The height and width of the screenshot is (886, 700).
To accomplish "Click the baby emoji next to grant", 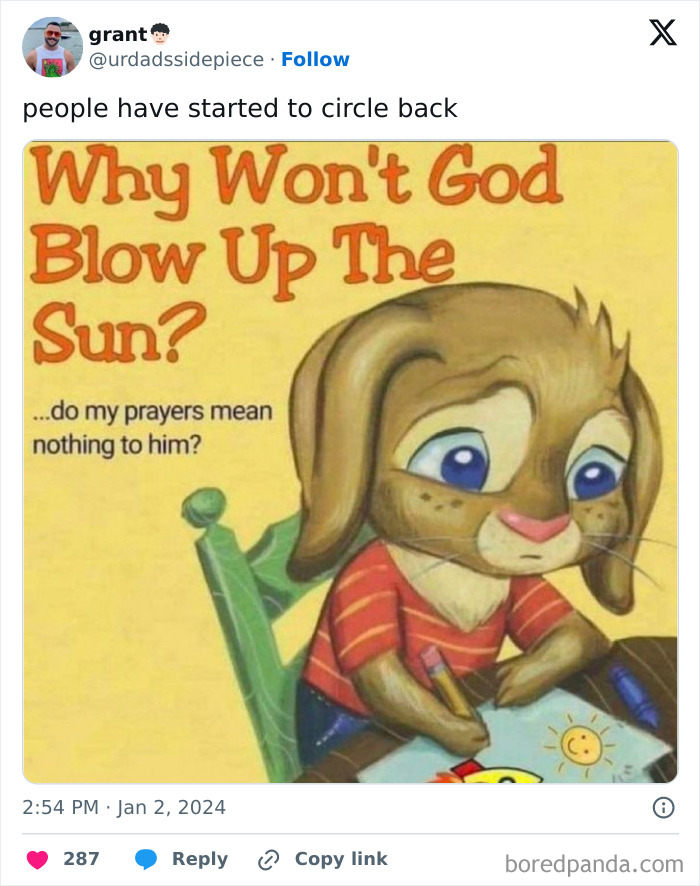I will click(158, 32).
